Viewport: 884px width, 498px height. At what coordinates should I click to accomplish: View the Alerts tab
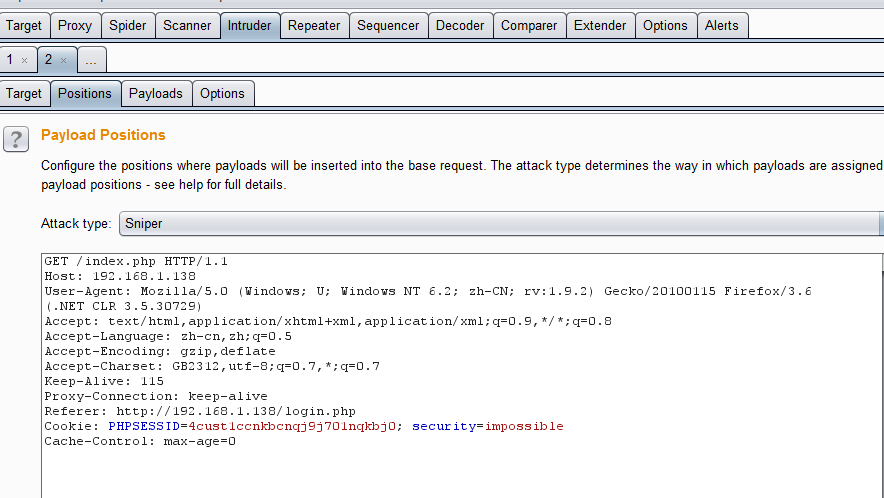click(722, 26)
